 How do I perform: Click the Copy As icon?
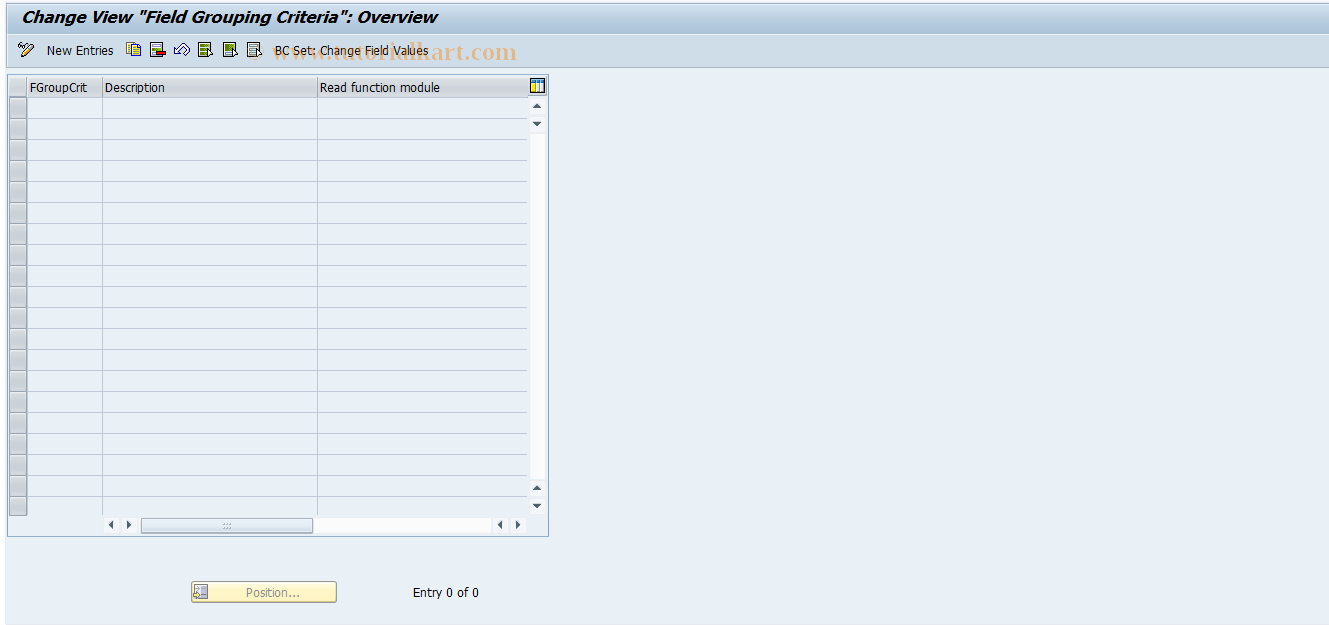[x=134, y=49]
